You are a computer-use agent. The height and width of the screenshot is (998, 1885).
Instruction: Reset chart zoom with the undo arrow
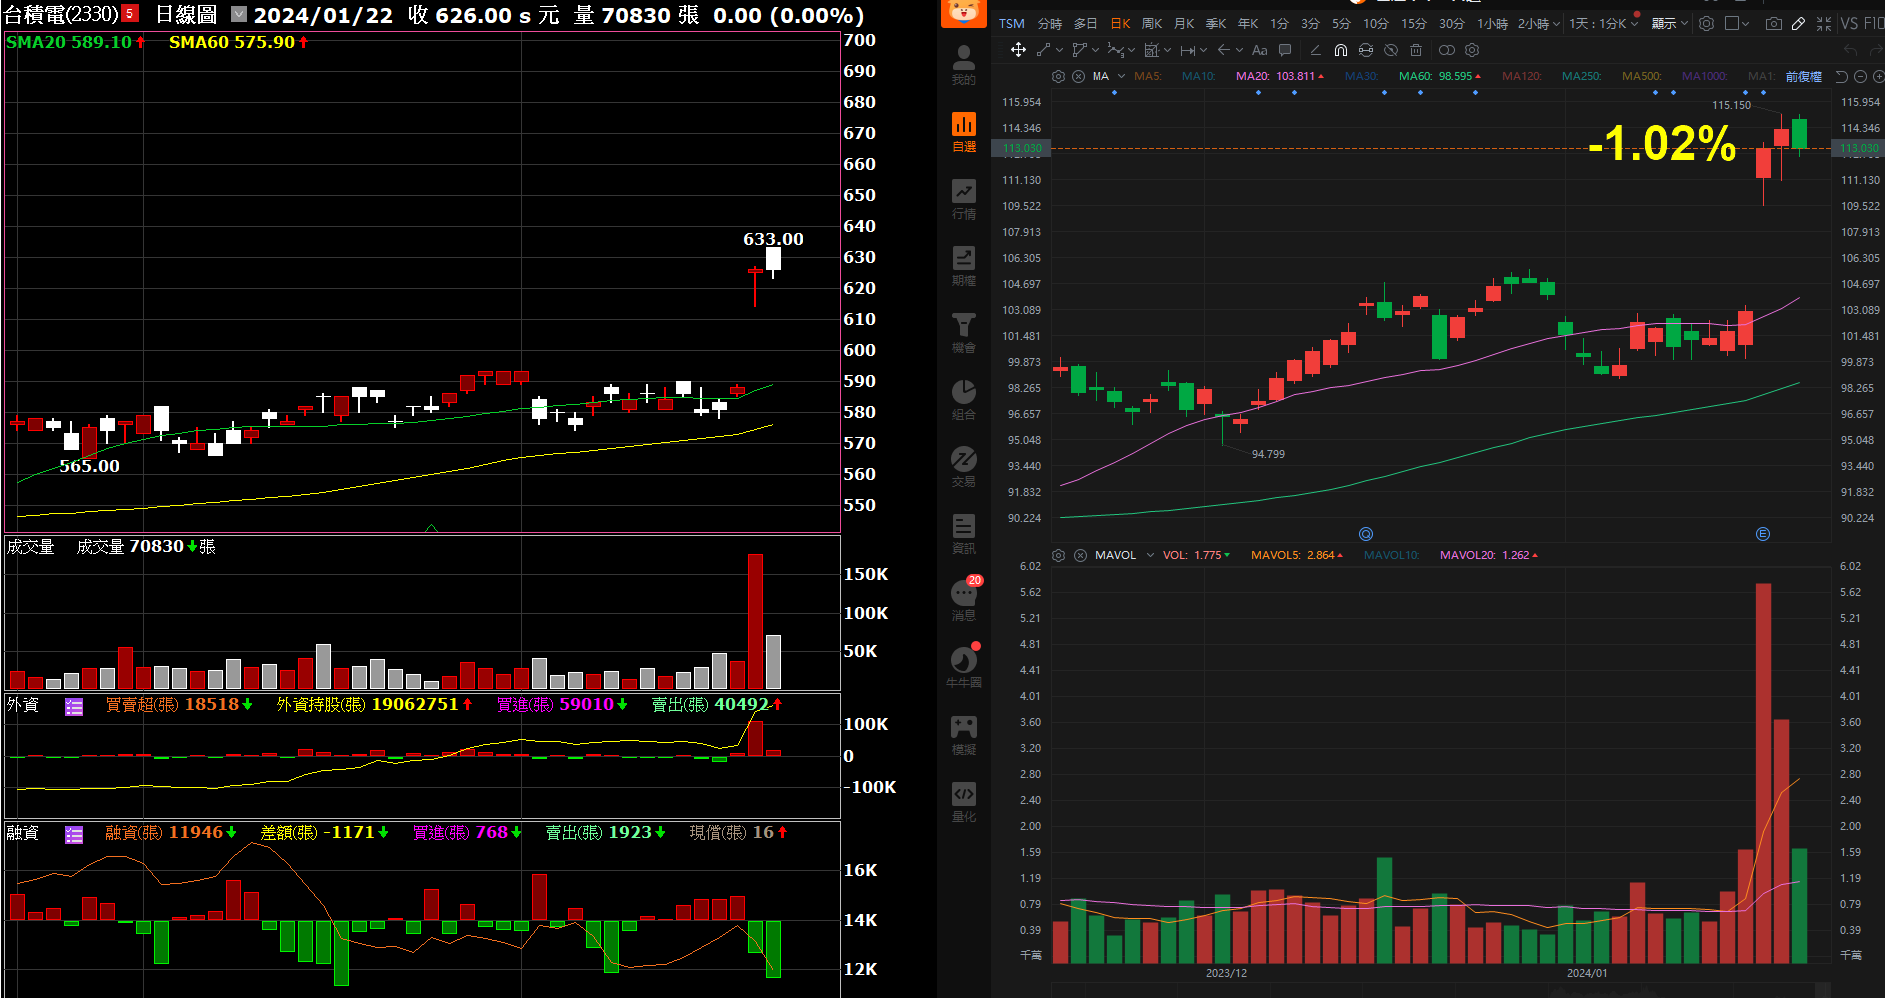tap(1842, 76)
